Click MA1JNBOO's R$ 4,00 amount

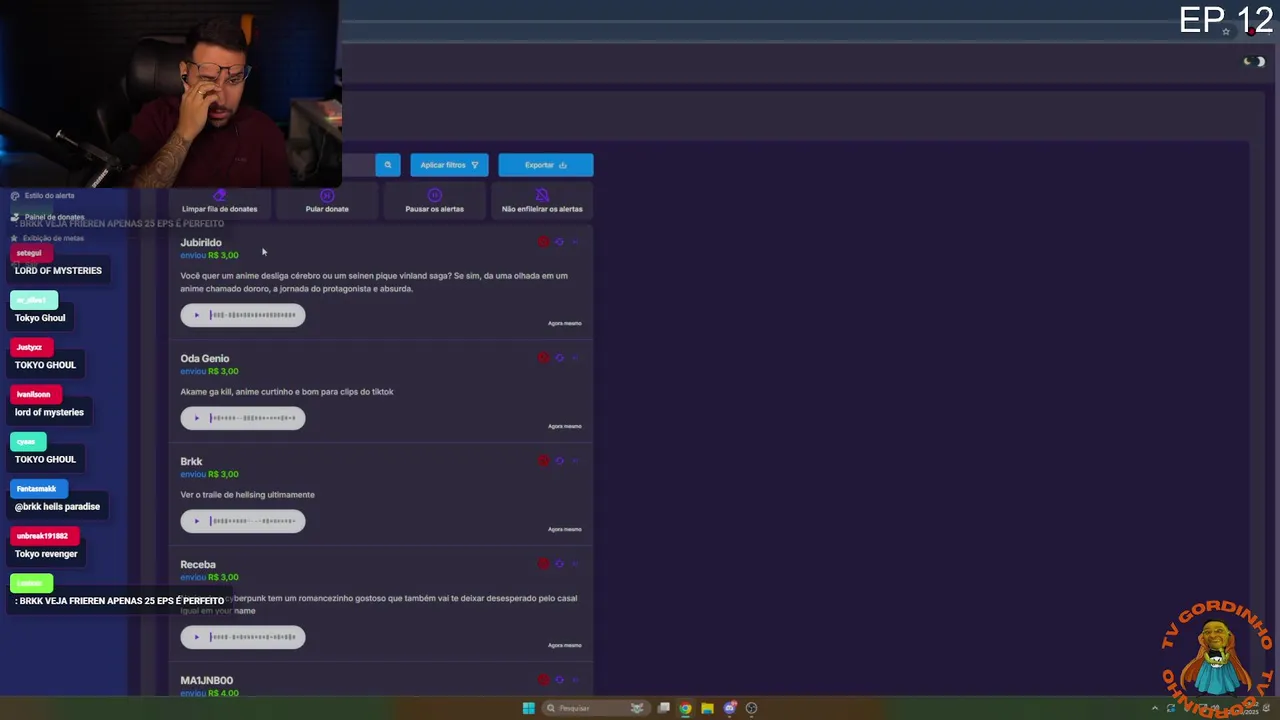[x=223, y=693]
